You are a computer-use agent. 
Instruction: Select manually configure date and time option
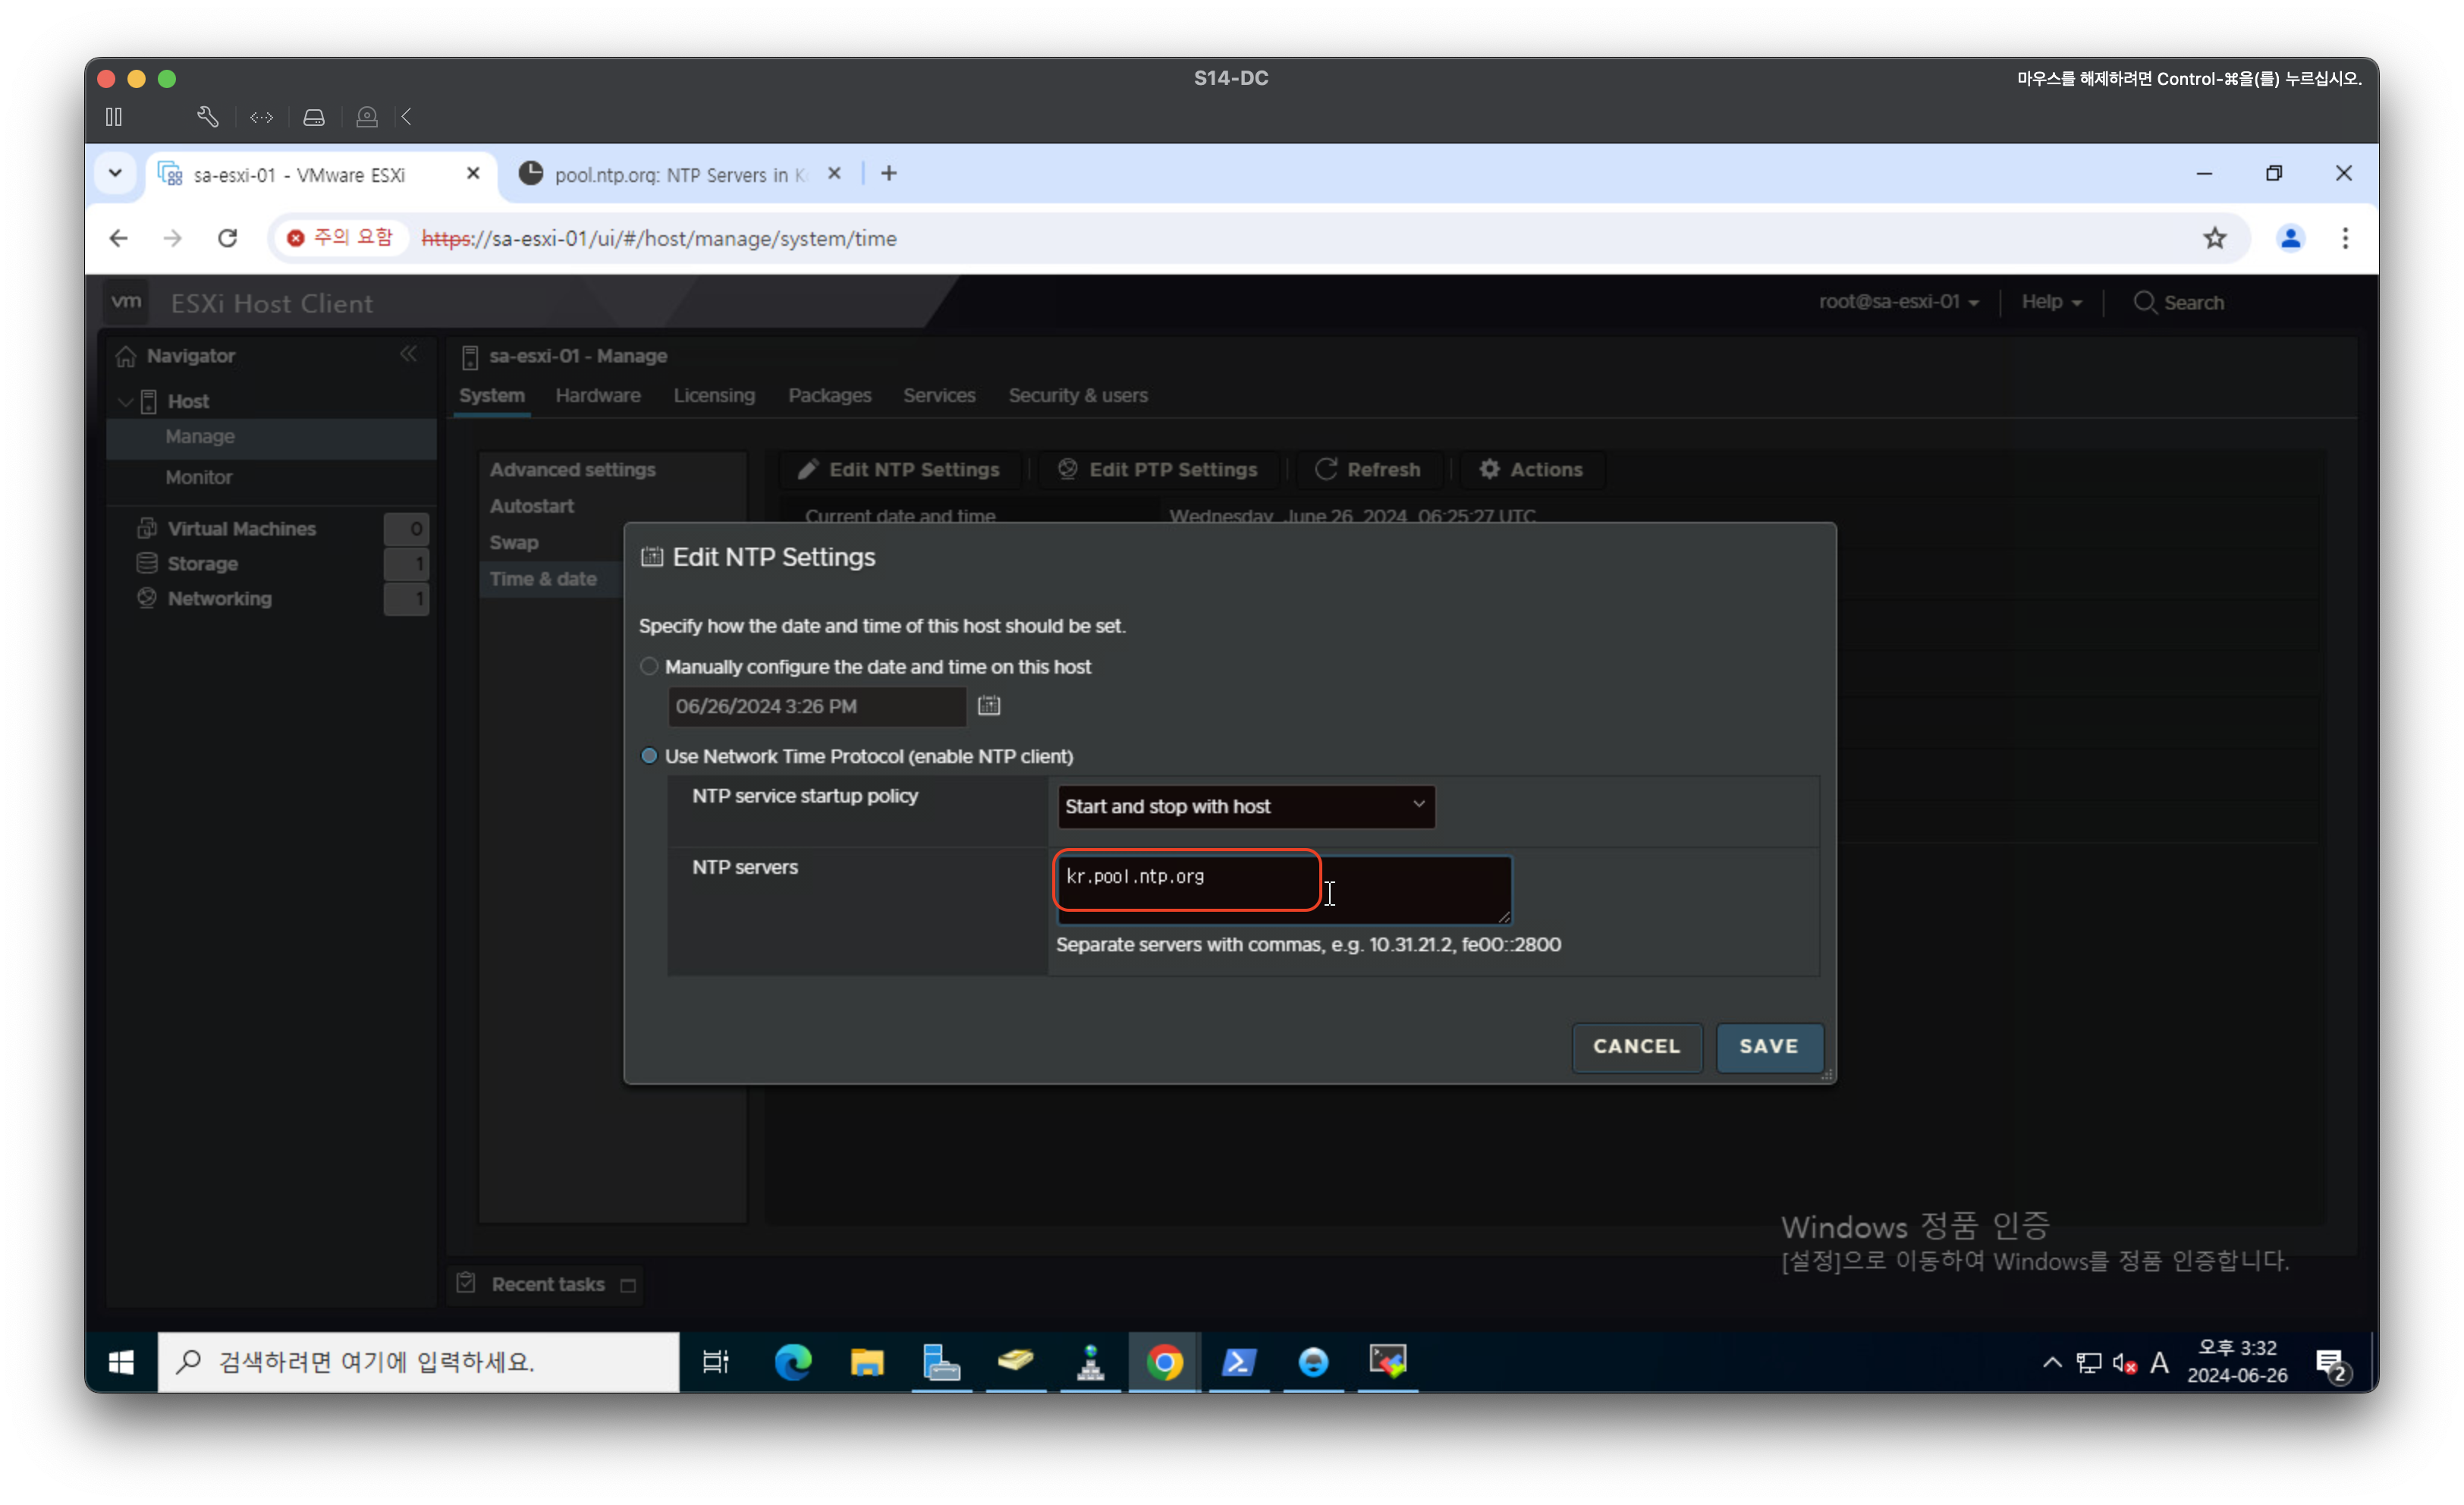click(x=649, y=666)
